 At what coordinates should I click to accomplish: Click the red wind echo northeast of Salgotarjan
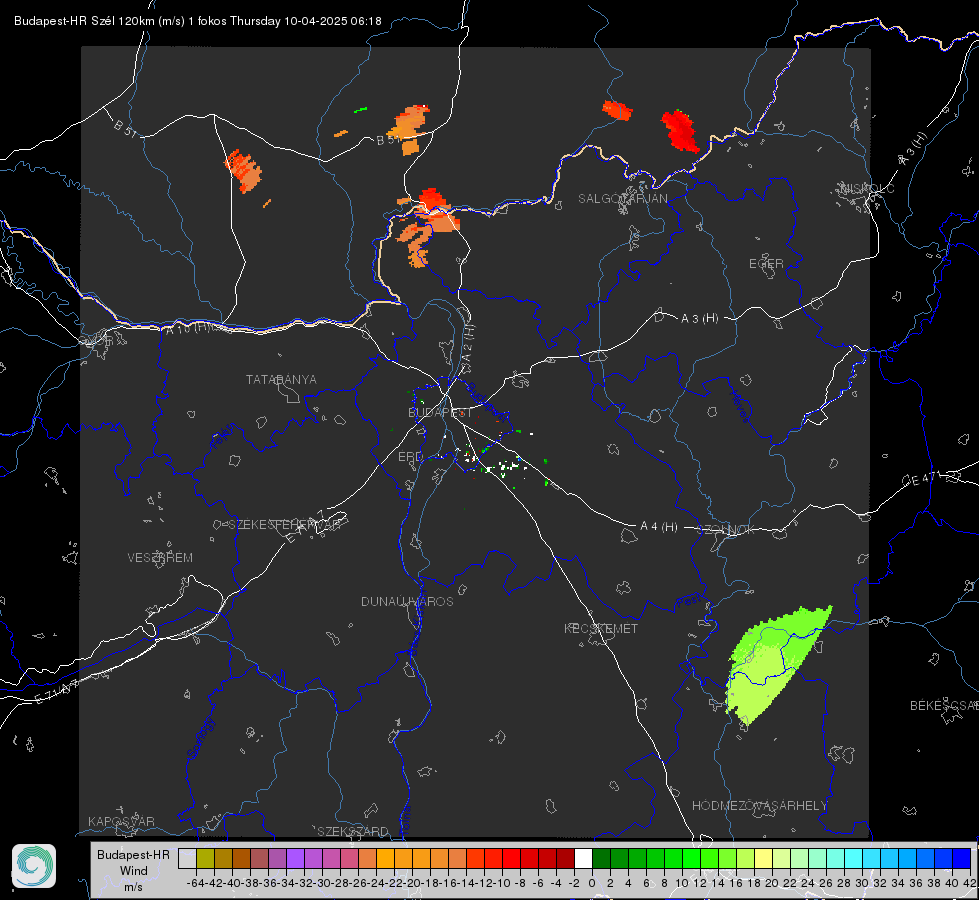pyautogui.click(x=681, y=131)
